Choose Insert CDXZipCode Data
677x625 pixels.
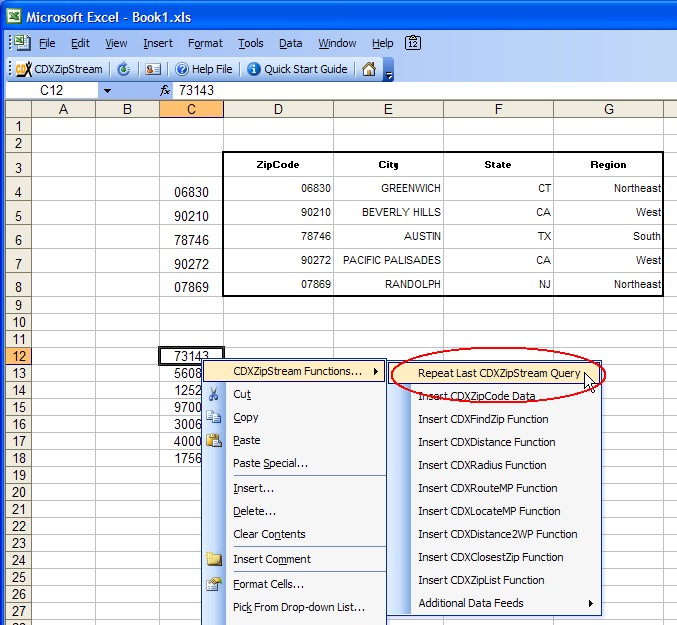494,396
